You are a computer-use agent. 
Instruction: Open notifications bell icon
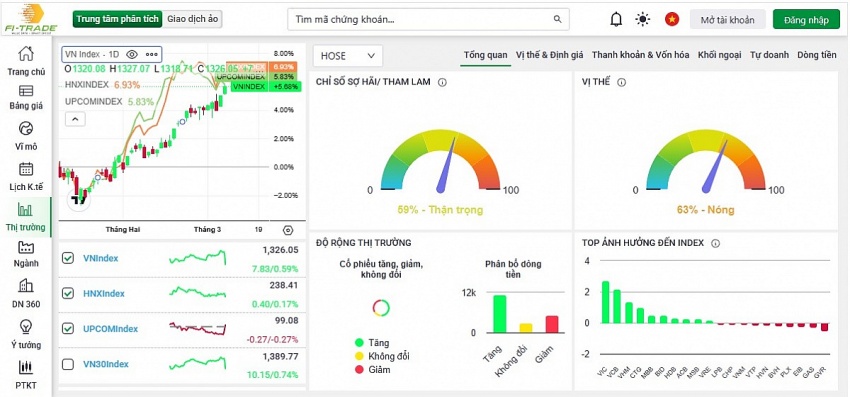[616, 20]
